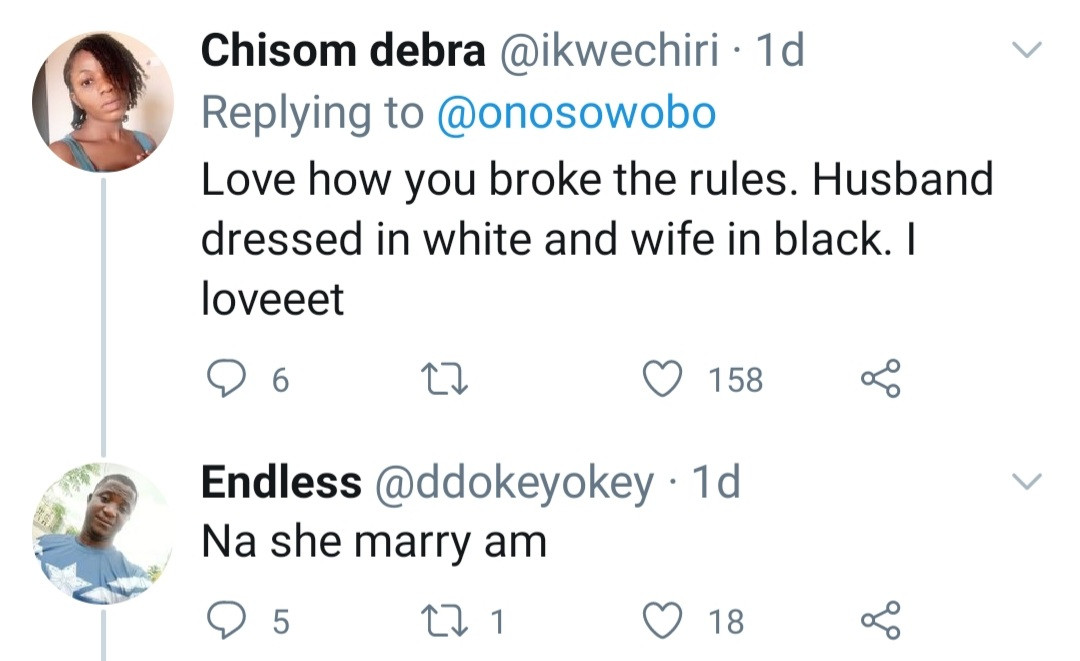Open dropdown menu on Chisom debra's tweet

coord(1028,50)
